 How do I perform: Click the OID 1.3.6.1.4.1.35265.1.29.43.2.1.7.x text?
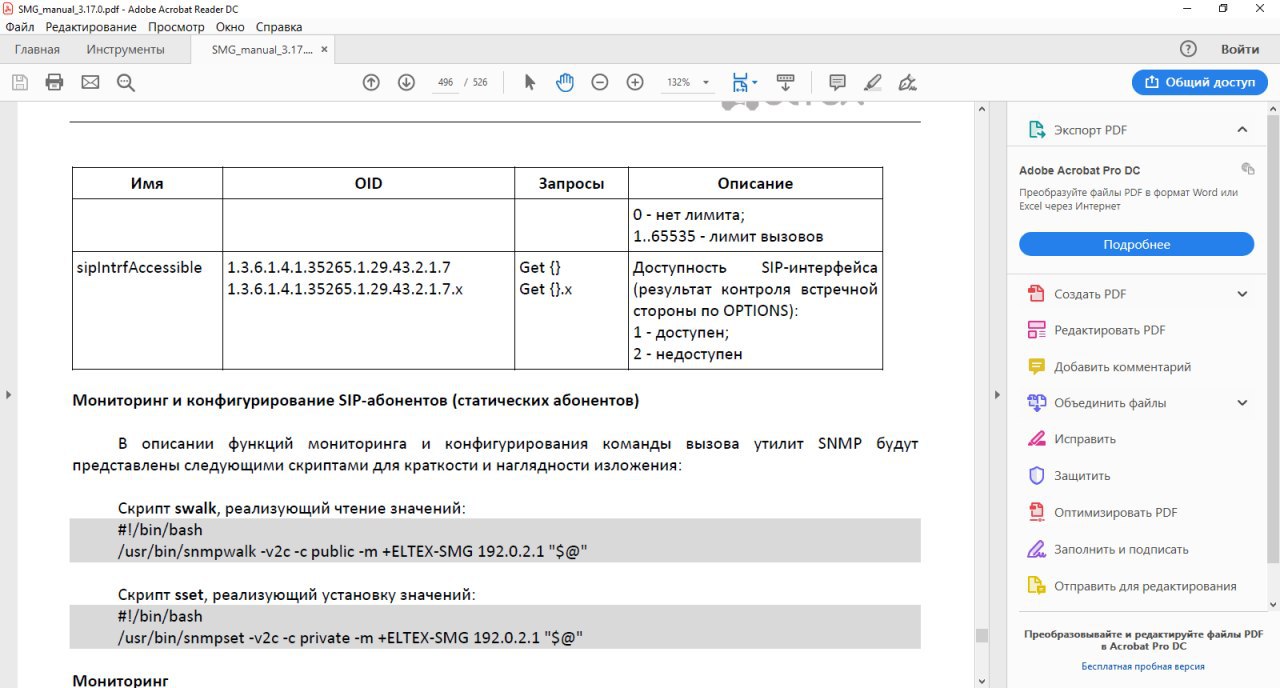[x=345, y=289]
